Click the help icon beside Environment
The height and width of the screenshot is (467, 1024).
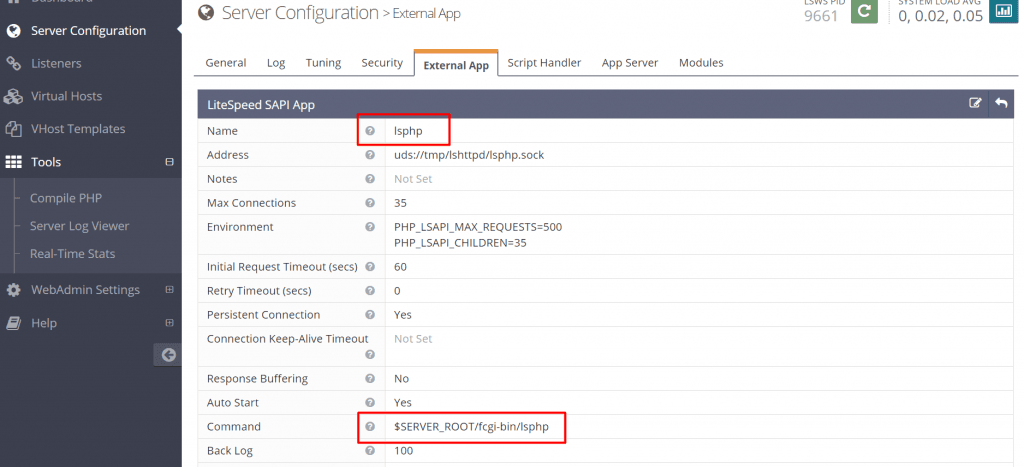(x=370, y=227)
